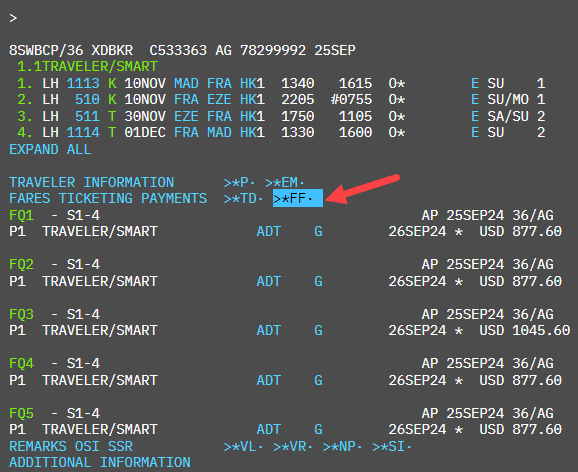Select the 1.1TRAVELER/SMART passenger name
Viewport: 578px width, 472px height.
[x=87, y=66]
